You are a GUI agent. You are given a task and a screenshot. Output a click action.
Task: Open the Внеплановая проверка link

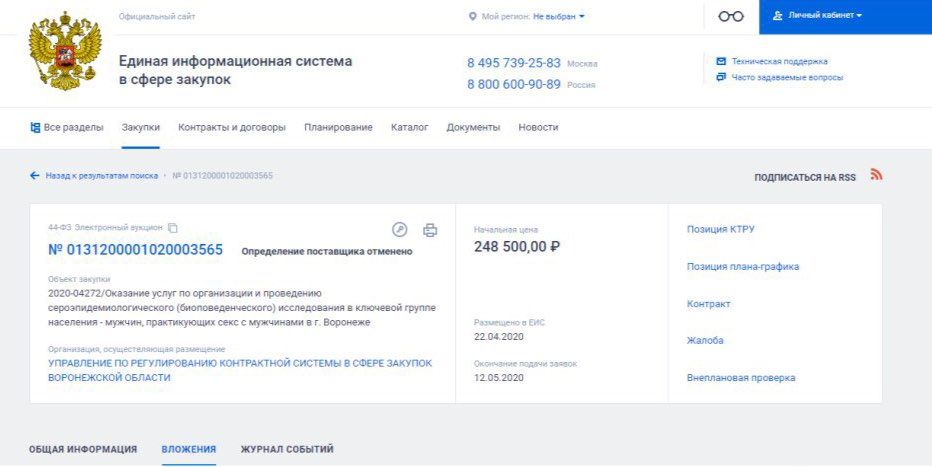(x=741, y=378)
